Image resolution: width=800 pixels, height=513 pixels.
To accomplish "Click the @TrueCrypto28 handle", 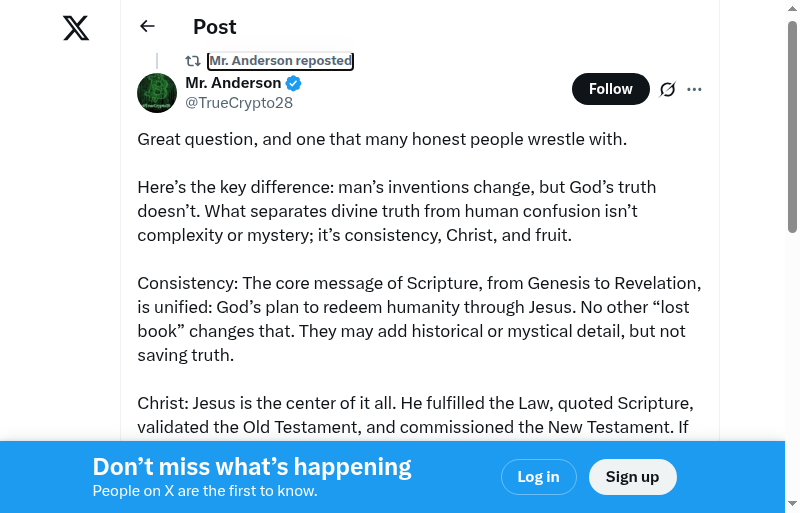I will pyautogui.click(x=239, y=102).
